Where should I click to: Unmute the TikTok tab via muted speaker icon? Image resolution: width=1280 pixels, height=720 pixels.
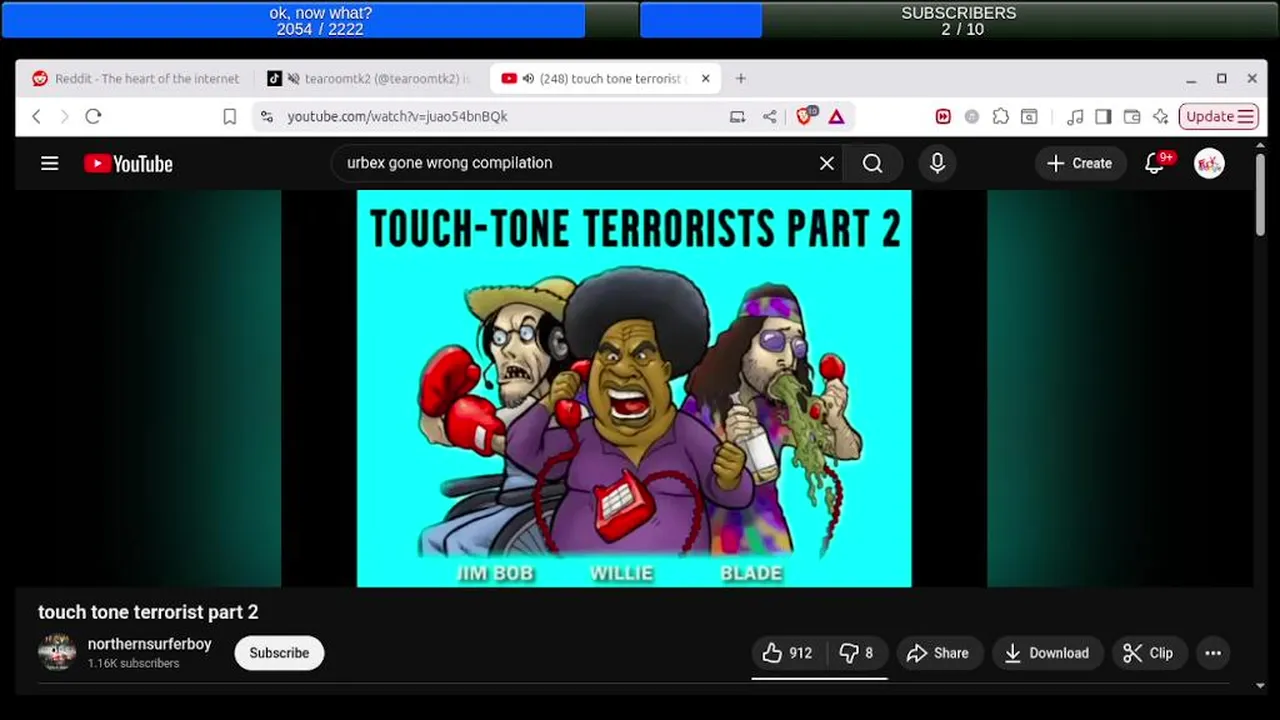point(294,79)
